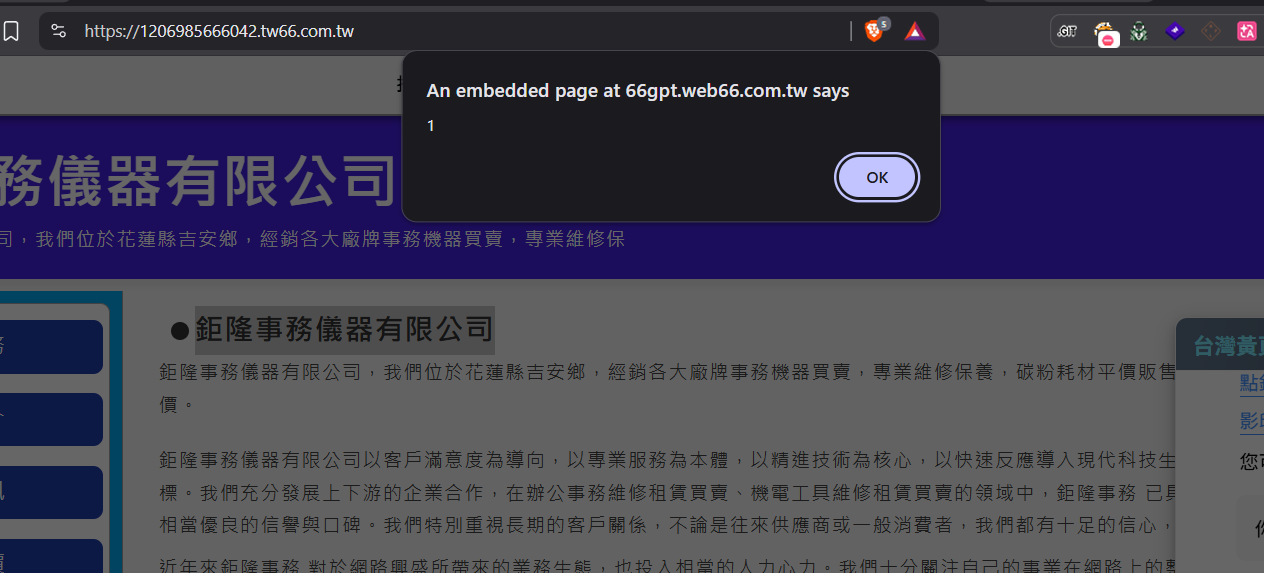This screenshot has width=1264, height=573.
Task: Click the brown dice-diamond extension icon
Action: (x=1211, y=31)
